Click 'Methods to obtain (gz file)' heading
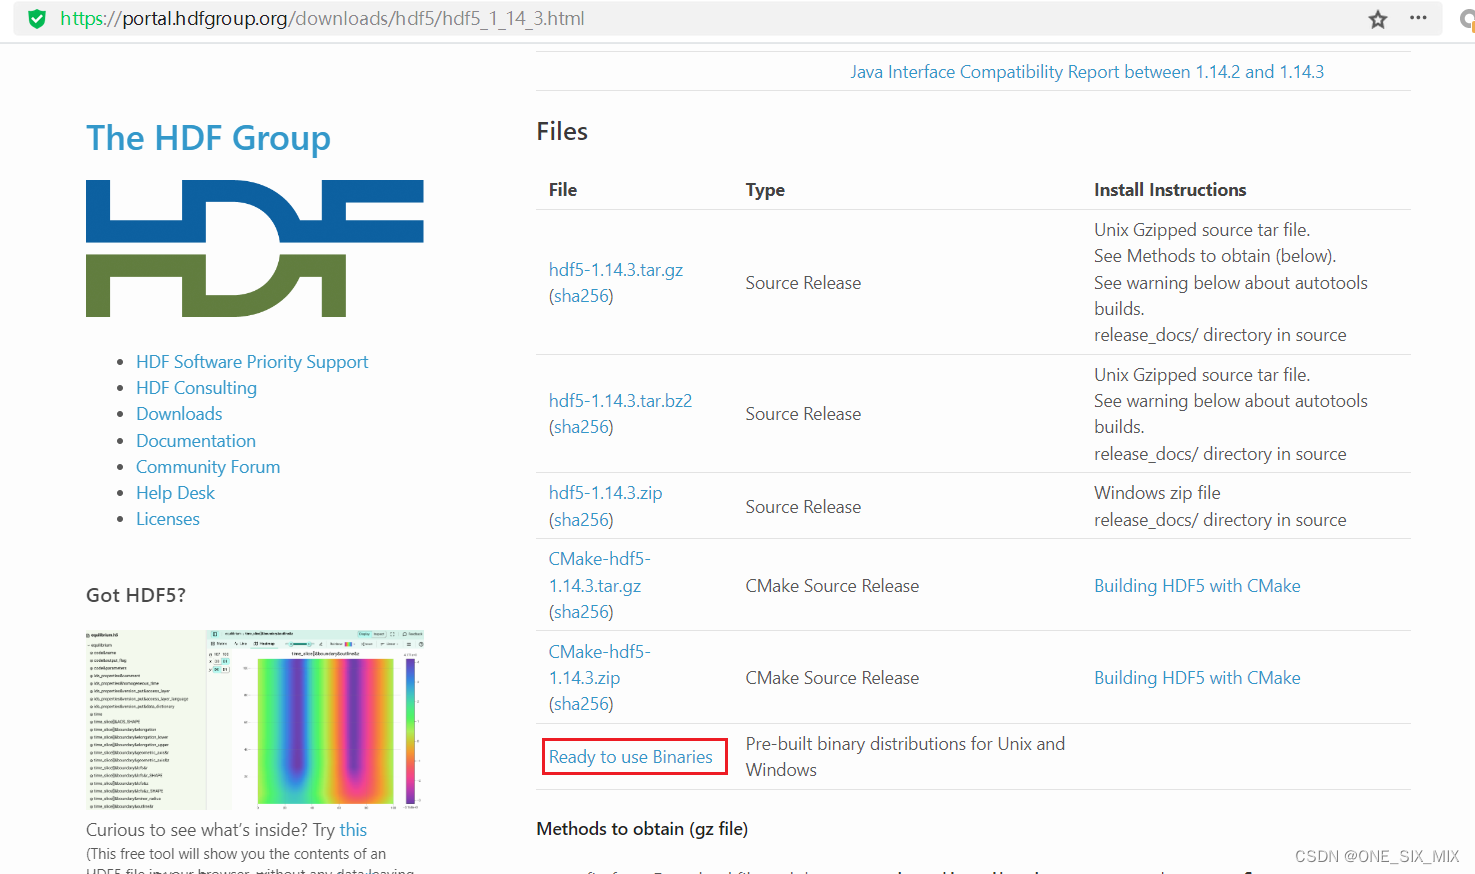 (642, 829)
